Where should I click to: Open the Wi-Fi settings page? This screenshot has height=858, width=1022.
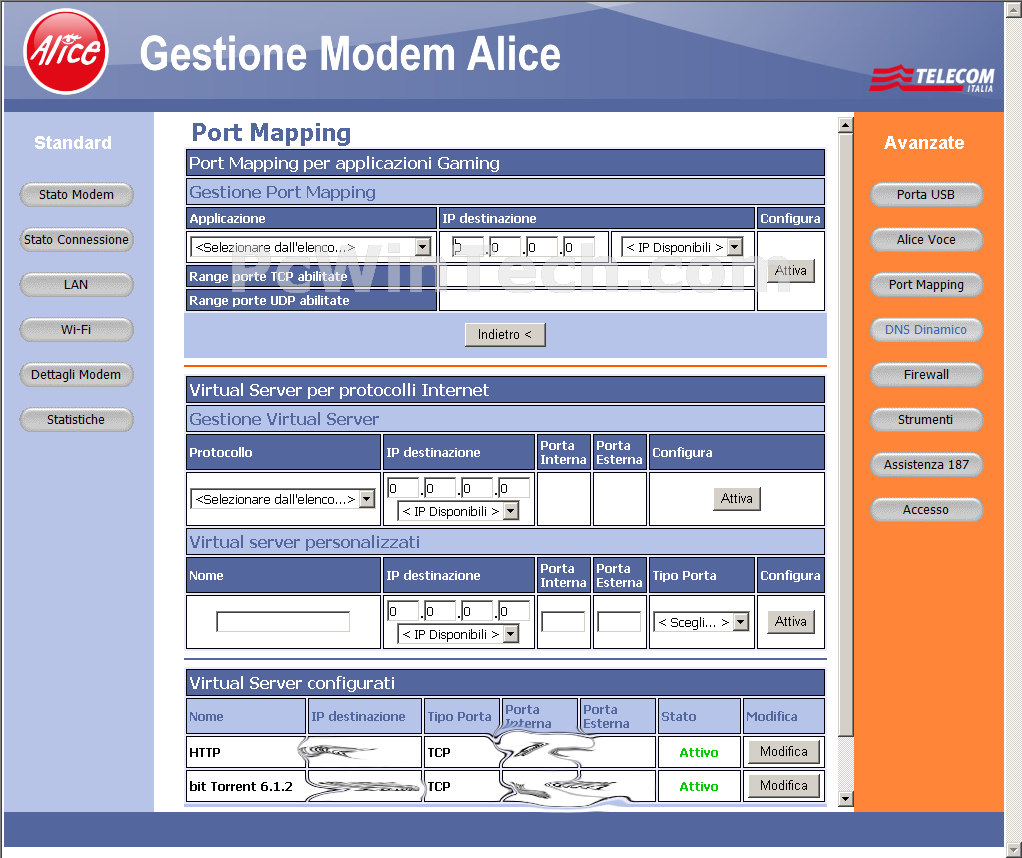[76, 329]
